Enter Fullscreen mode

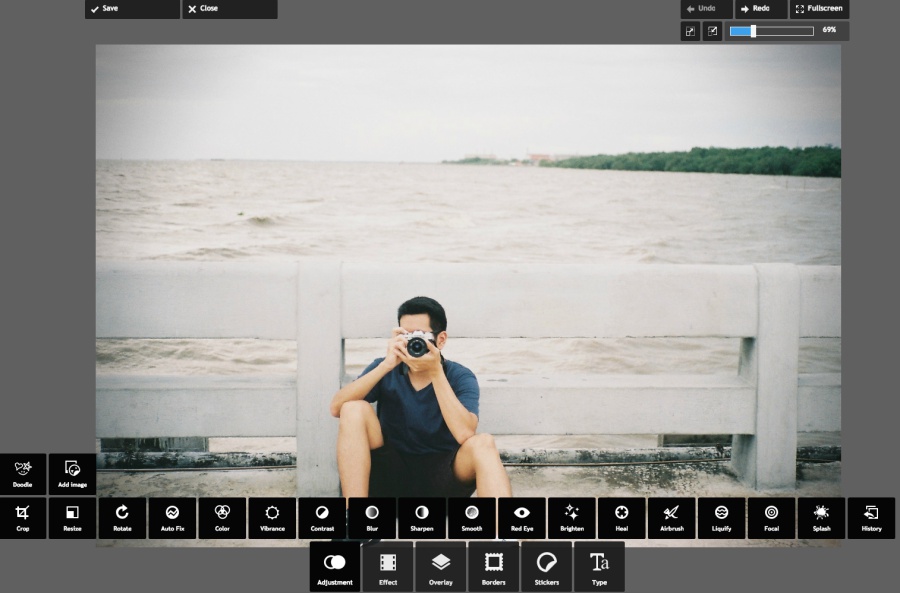pyautogui.click(x=819, y=9)
